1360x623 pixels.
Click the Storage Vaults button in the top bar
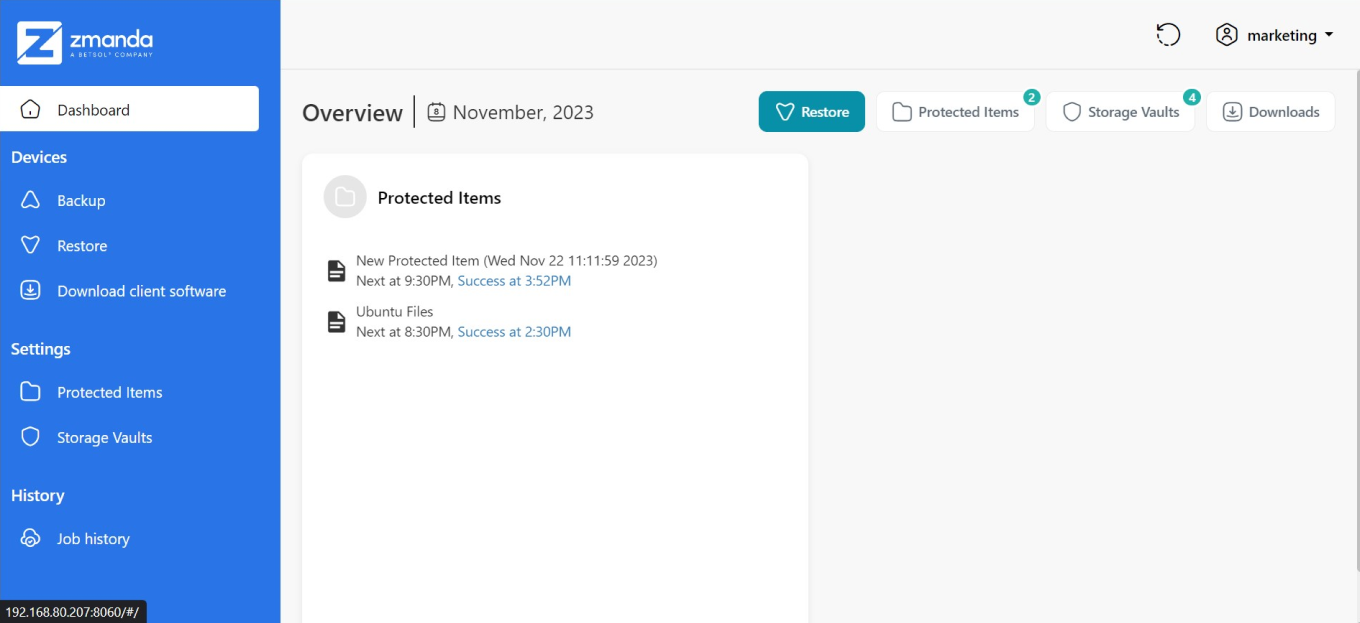1120,112
